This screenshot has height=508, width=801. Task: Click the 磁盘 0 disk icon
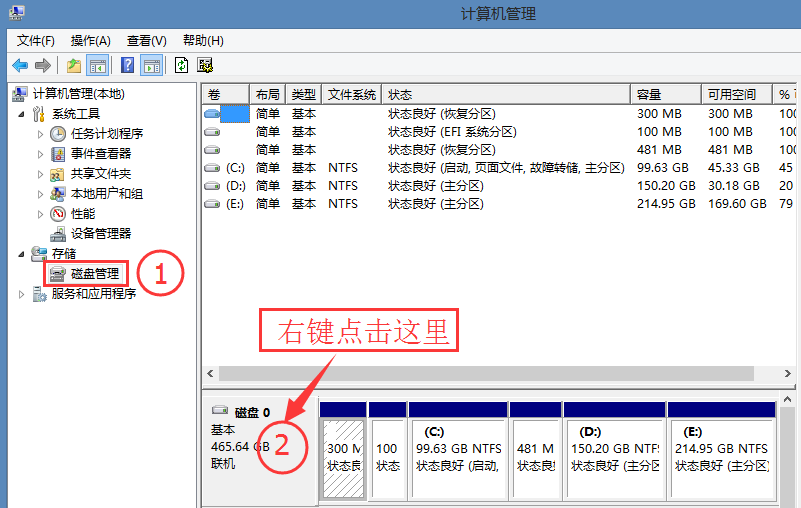(x=220, y=411)
